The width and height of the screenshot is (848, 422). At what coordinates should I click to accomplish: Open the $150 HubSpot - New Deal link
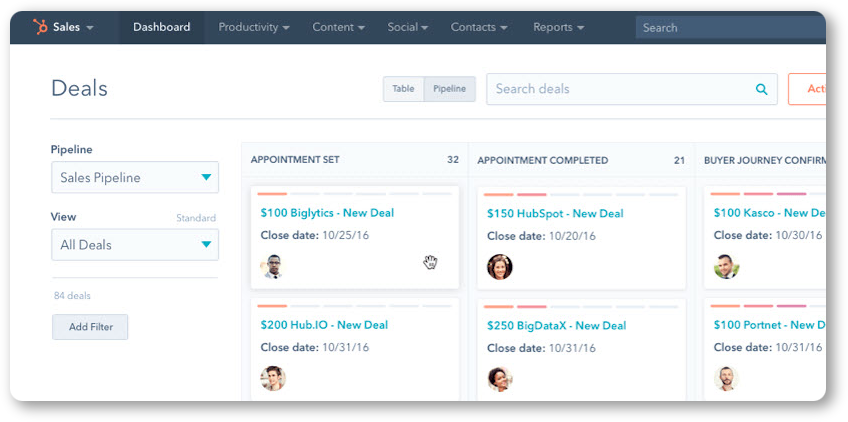coord(555,213)
